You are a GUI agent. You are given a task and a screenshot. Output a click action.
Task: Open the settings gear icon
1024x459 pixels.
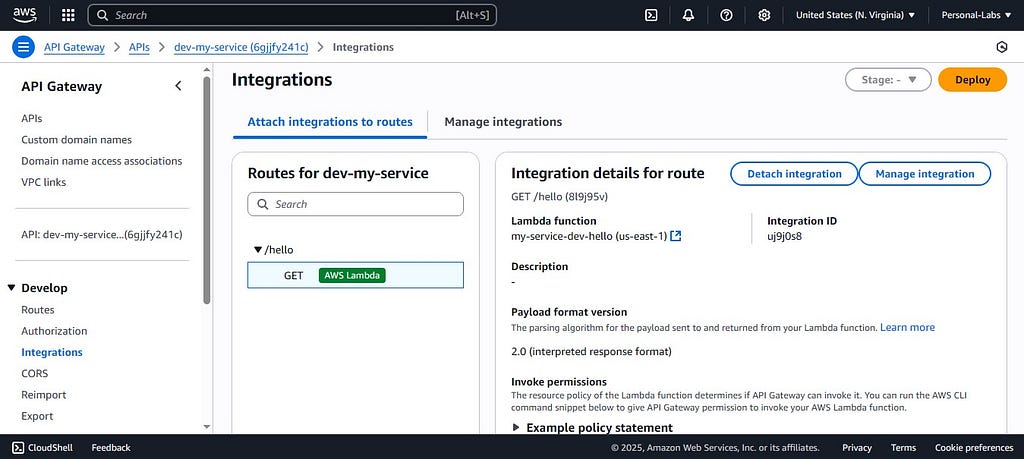[x=764, y=15]
